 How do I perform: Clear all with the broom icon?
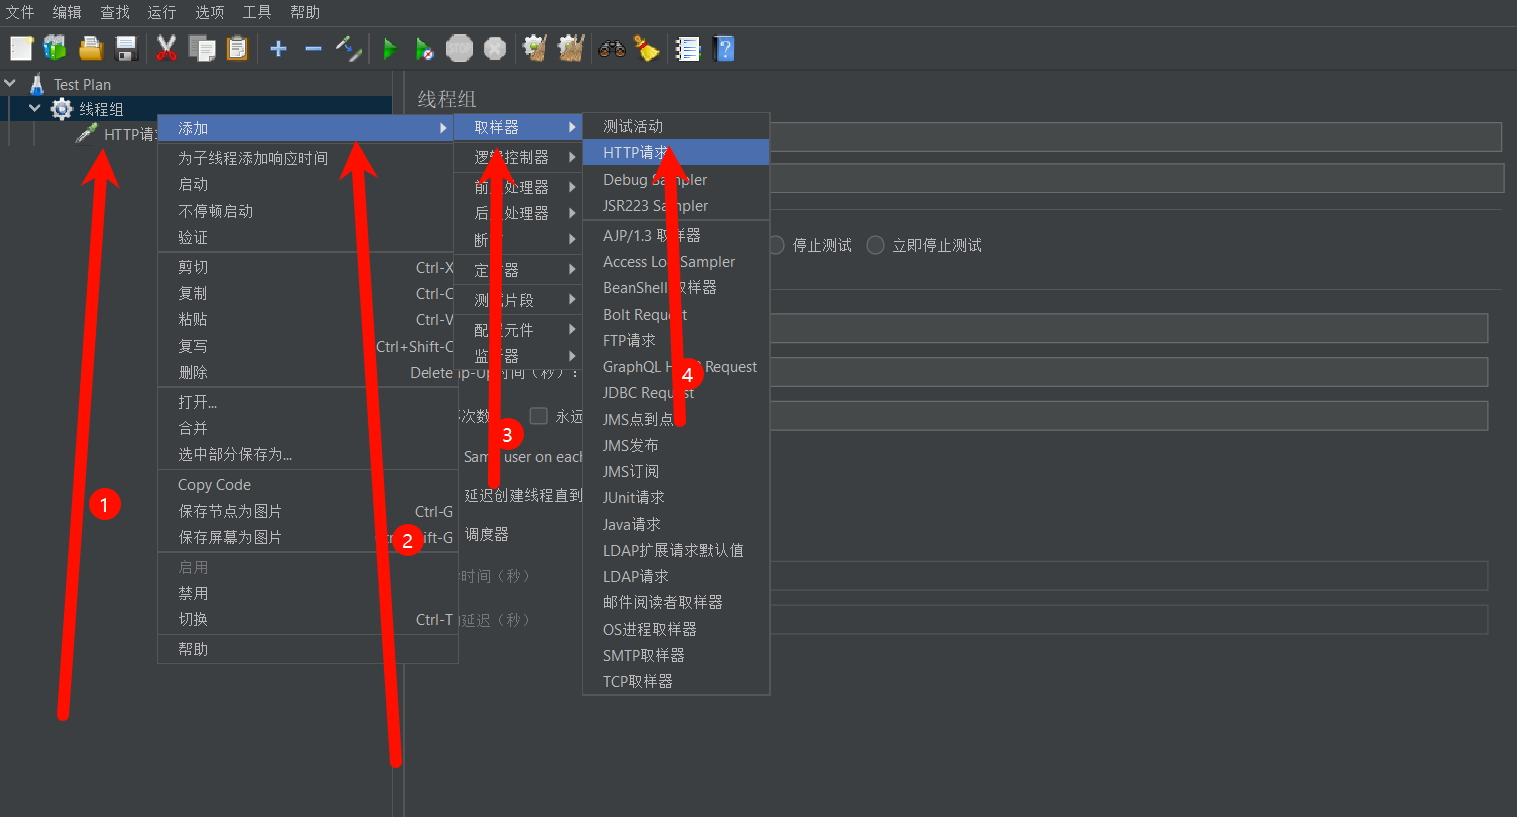pos(646,48)
